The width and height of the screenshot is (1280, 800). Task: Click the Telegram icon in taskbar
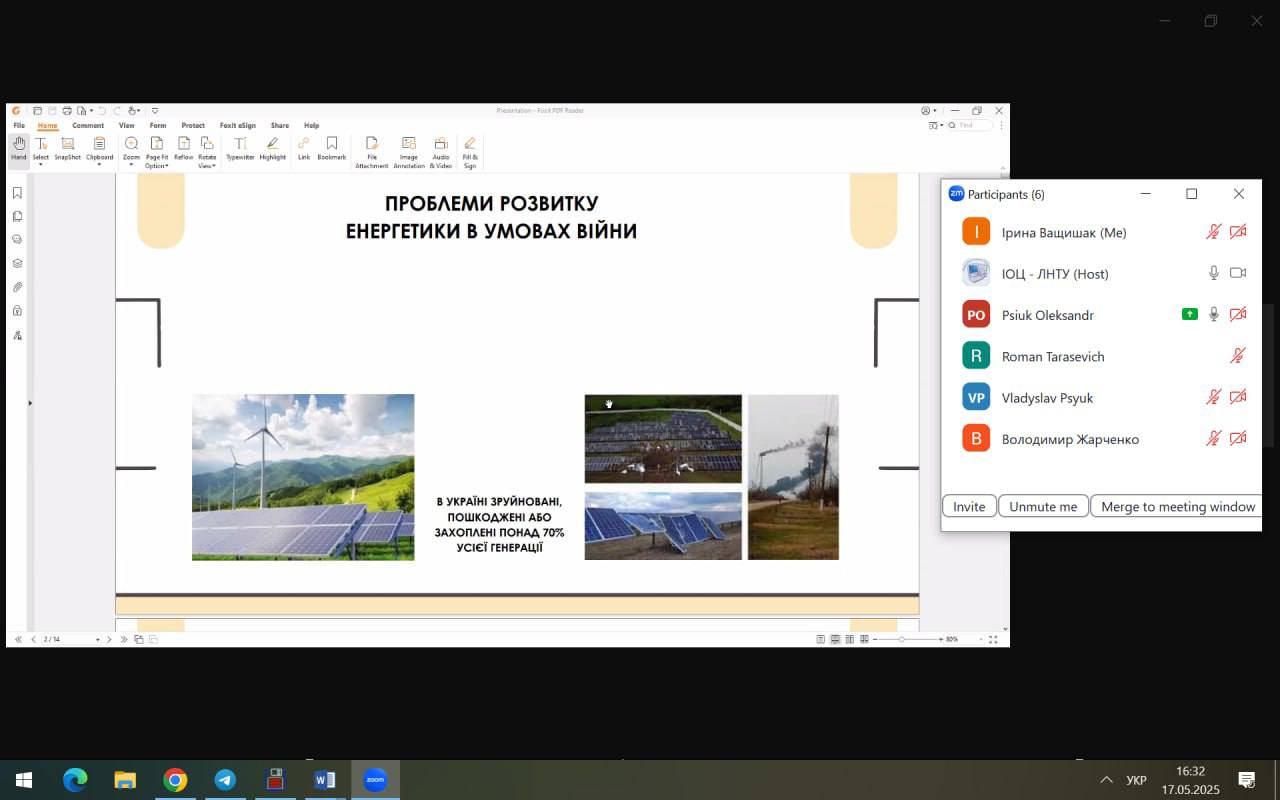pyautogui.click(x=225, y=780)
